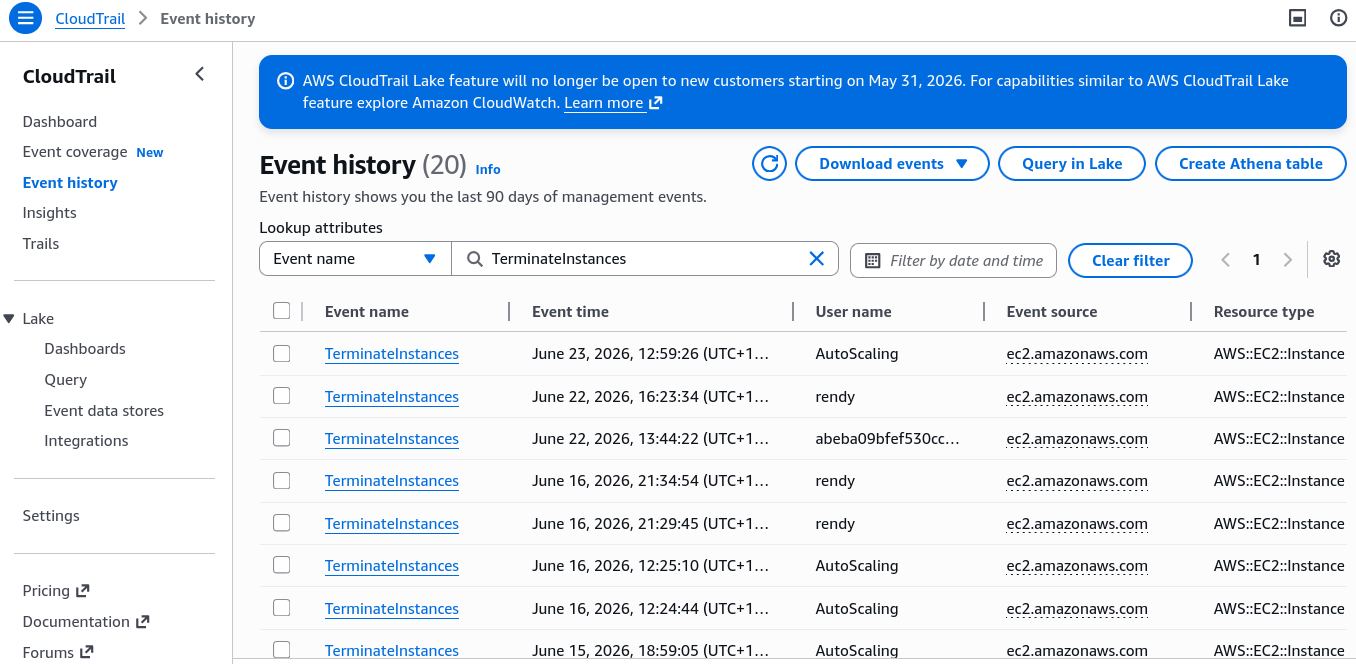Select event at June 16, 12:25:10

point(281,565)
